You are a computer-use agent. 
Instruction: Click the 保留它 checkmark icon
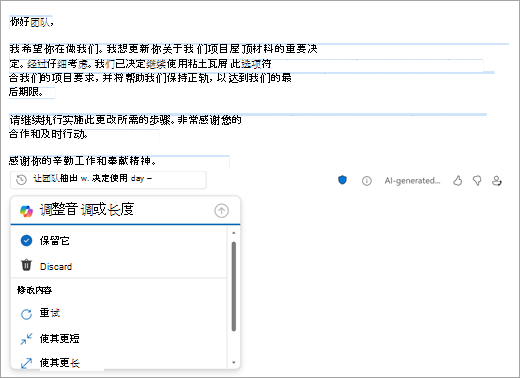click(x=26, y=240)
